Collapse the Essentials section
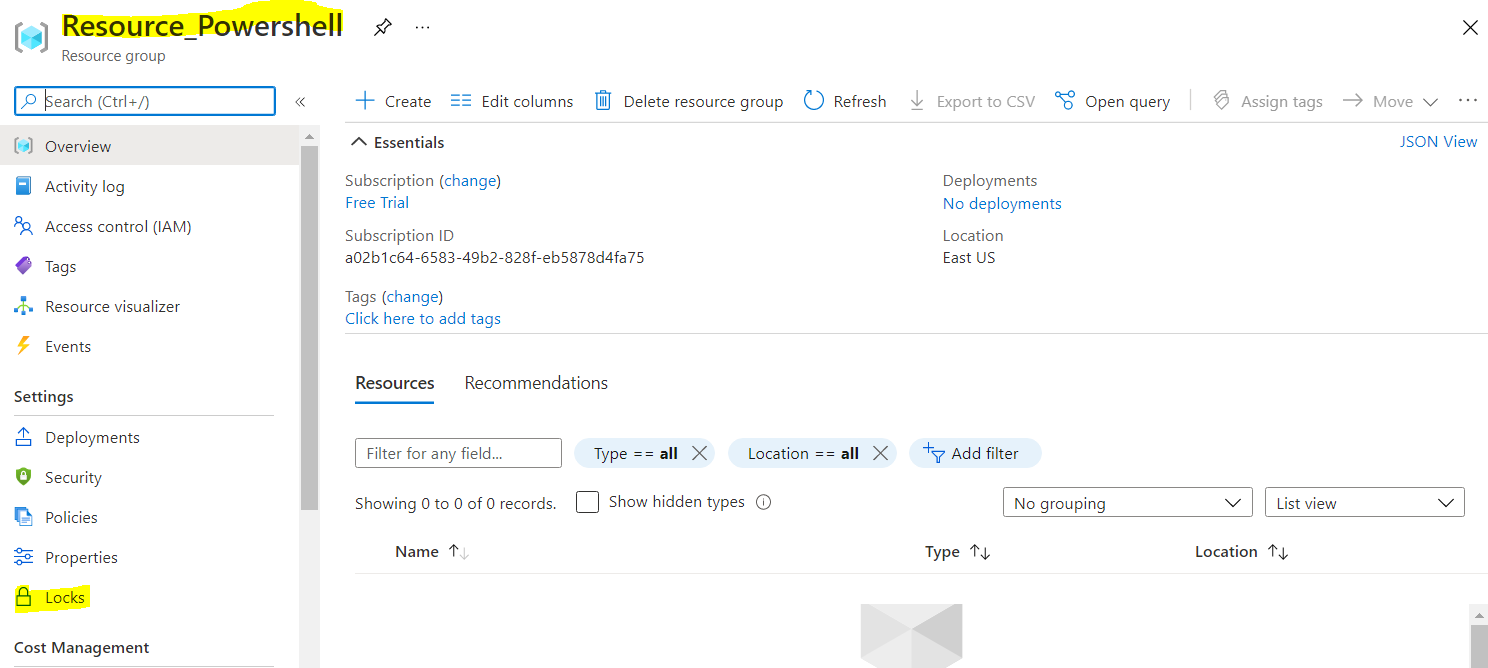The height and width of the screenshot is (668, 1488). [398, 143]
